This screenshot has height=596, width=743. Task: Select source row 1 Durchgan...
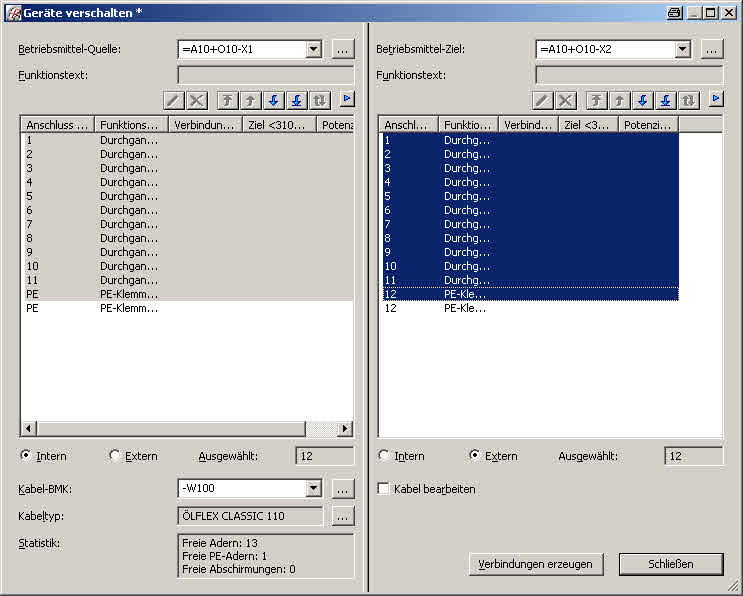pos(188,140)
